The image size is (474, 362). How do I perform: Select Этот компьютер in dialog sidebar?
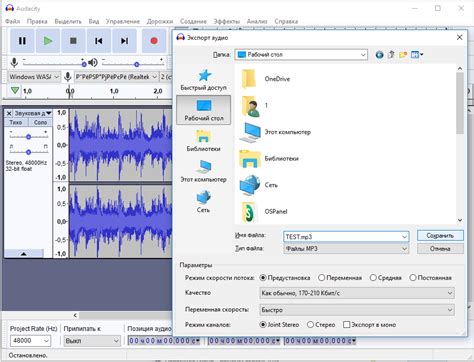(x=203, y=171)
